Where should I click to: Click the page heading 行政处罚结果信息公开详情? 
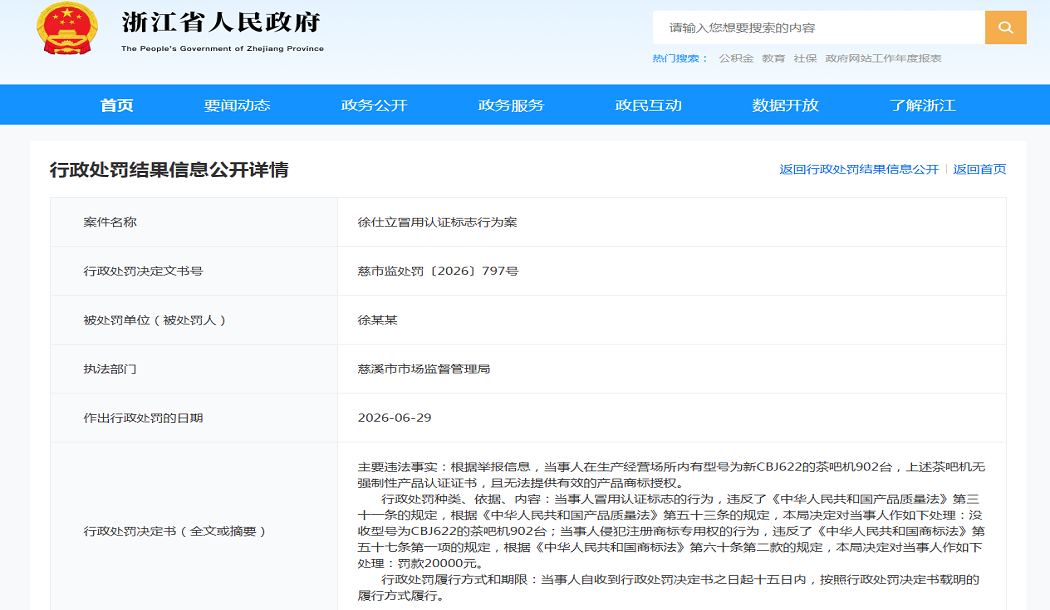point(169,169)
